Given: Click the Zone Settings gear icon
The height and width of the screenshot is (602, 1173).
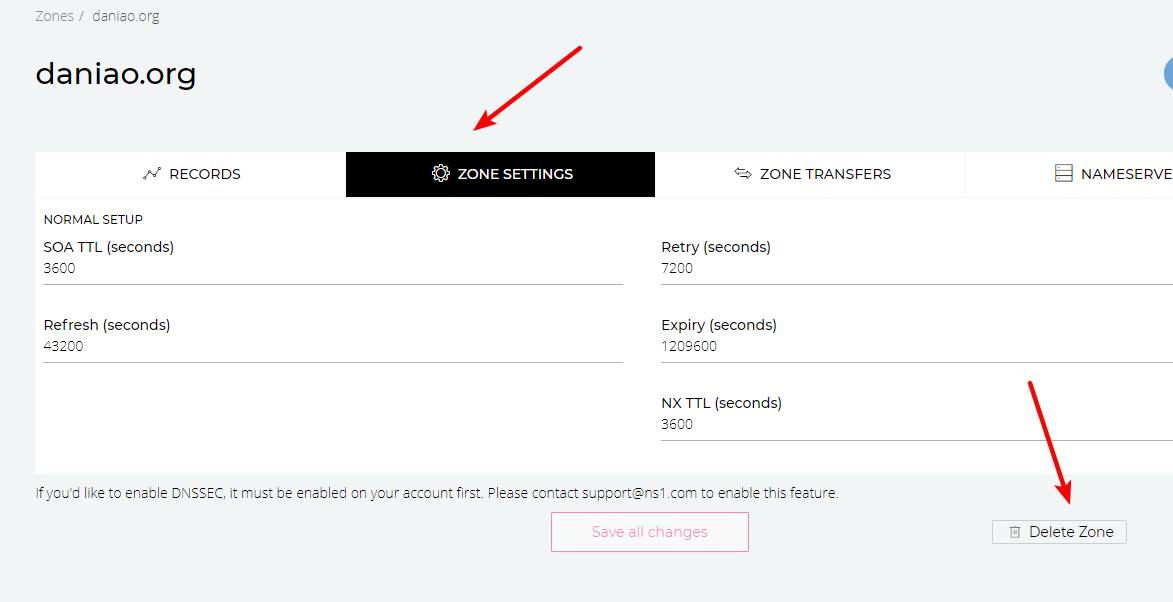Looking at the screenshot, I should point(441,173).
